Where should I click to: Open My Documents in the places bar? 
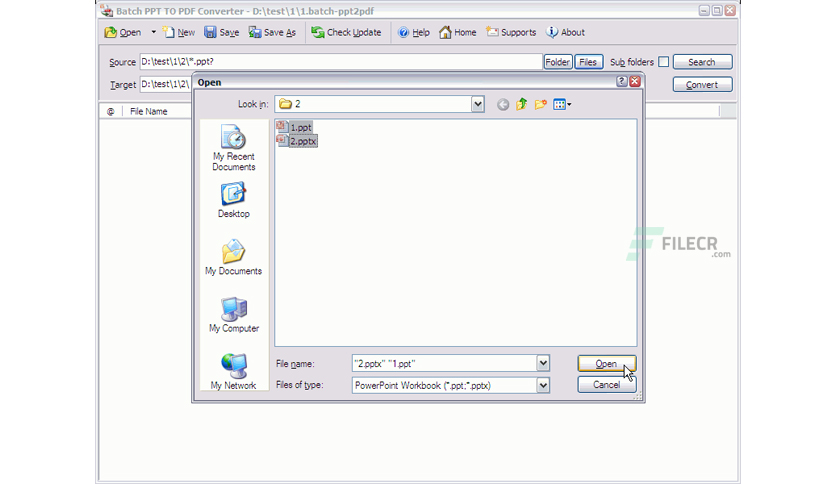(234, 257)
